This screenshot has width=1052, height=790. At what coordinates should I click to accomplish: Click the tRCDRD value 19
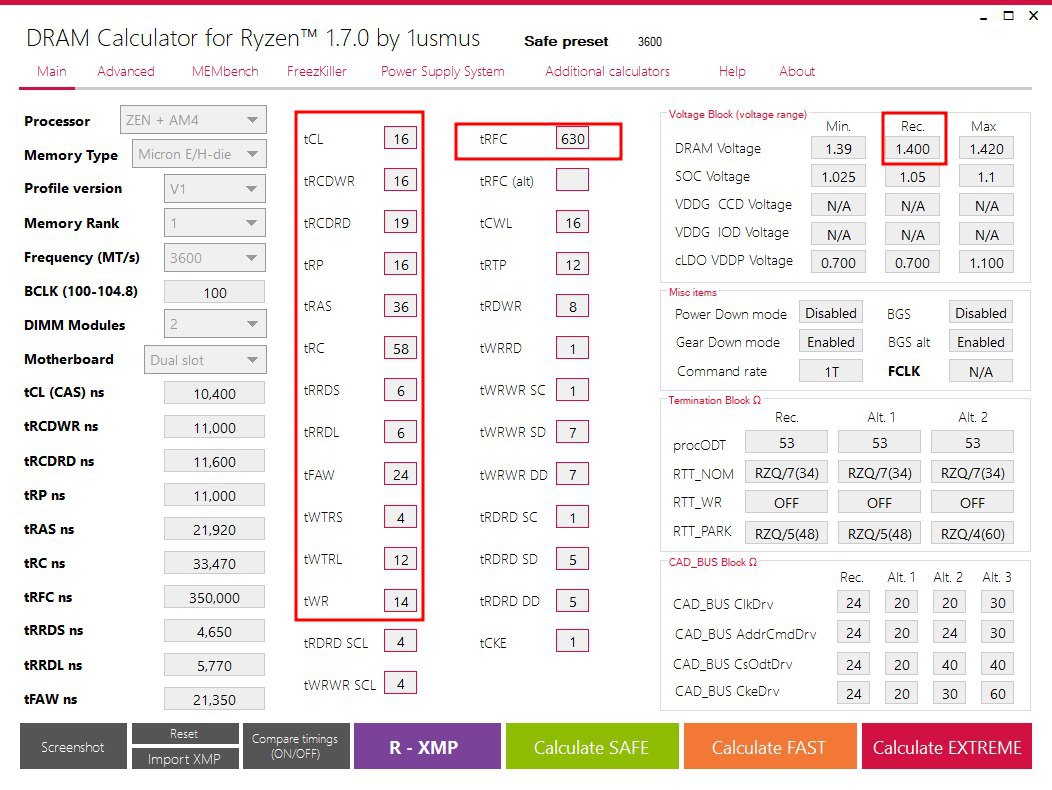point(401,222)
